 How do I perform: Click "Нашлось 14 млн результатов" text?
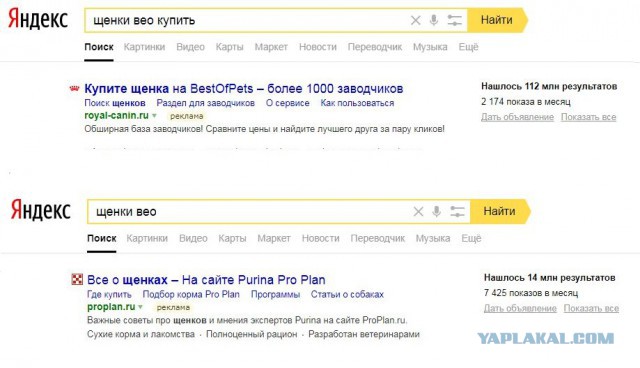pyautogui.click(x=549, y=277)
